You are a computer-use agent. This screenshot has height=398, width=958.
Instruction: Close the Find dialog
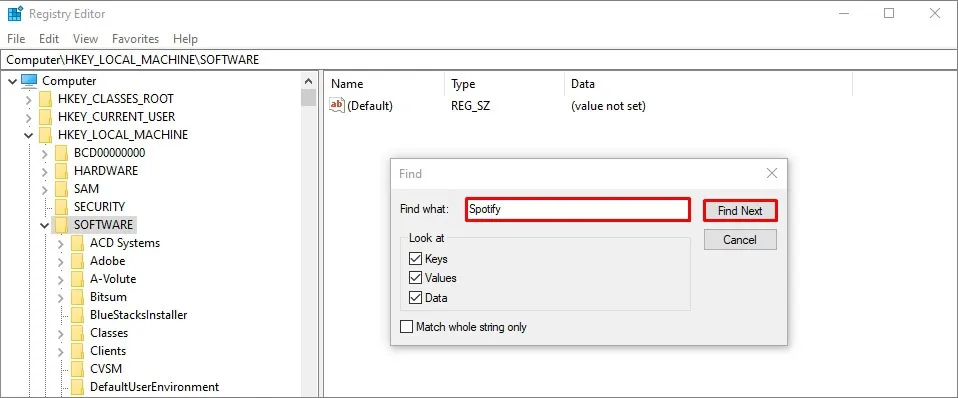pos(772,174)
